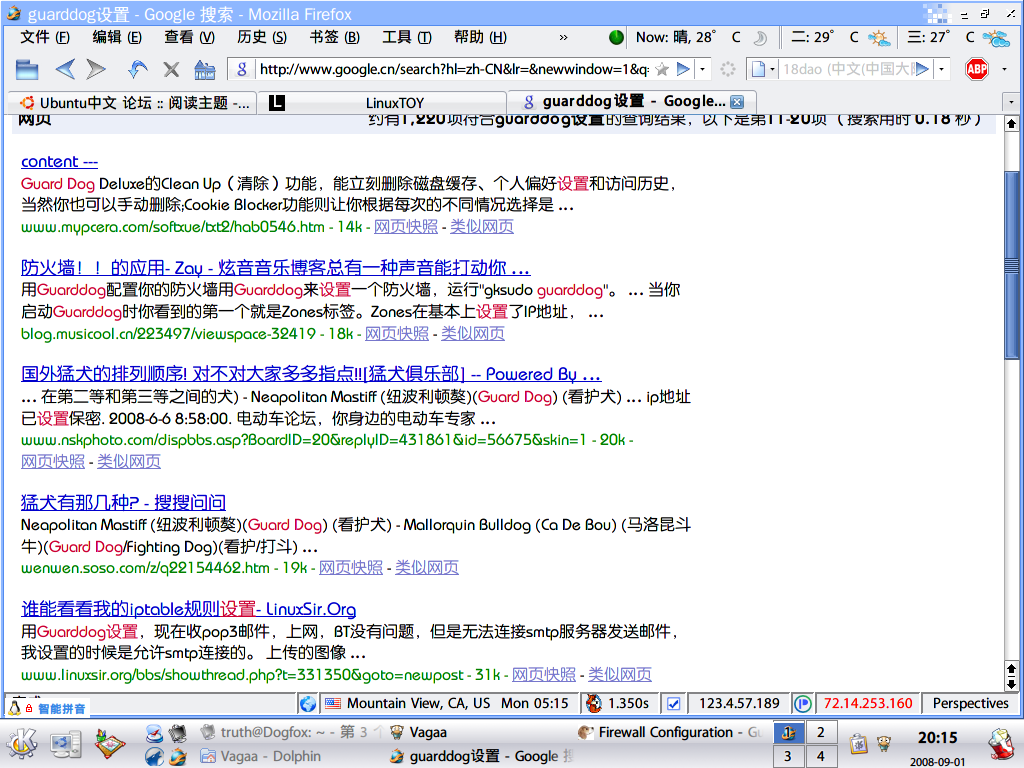The image size is (1024, 768).
Task: Open the home page icon
Action: click(x=204, y=69)
